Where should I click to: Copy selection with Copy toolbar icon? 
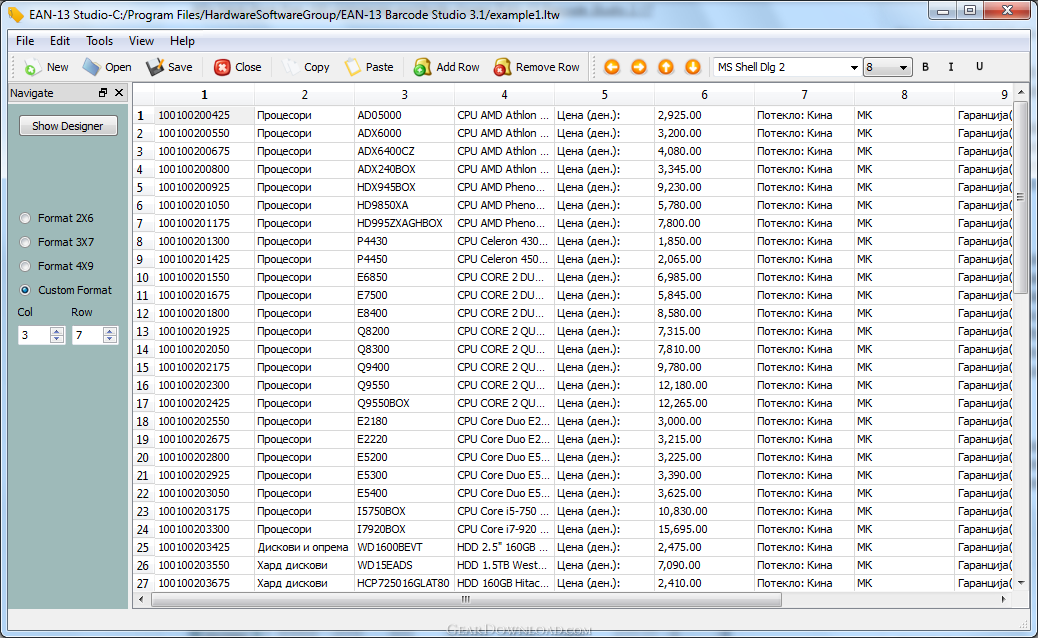(291, 67)
